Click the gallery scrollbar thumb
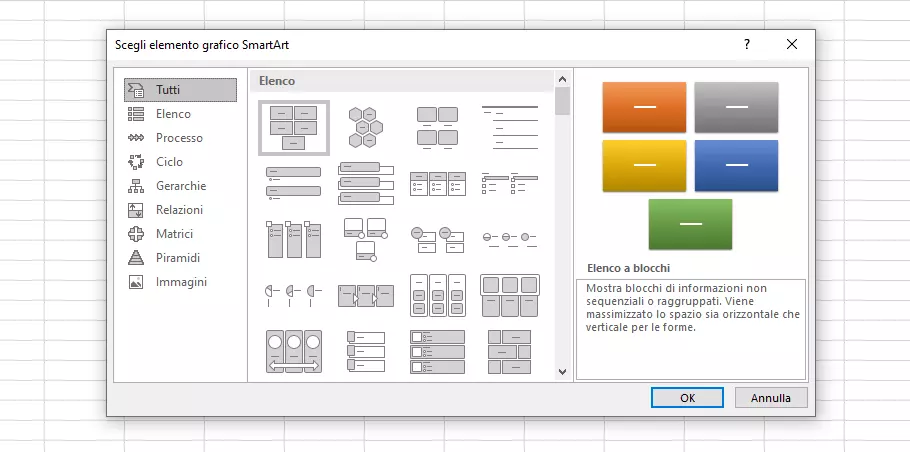The height and width of the screenshot is (452, 910). [562, 101]
